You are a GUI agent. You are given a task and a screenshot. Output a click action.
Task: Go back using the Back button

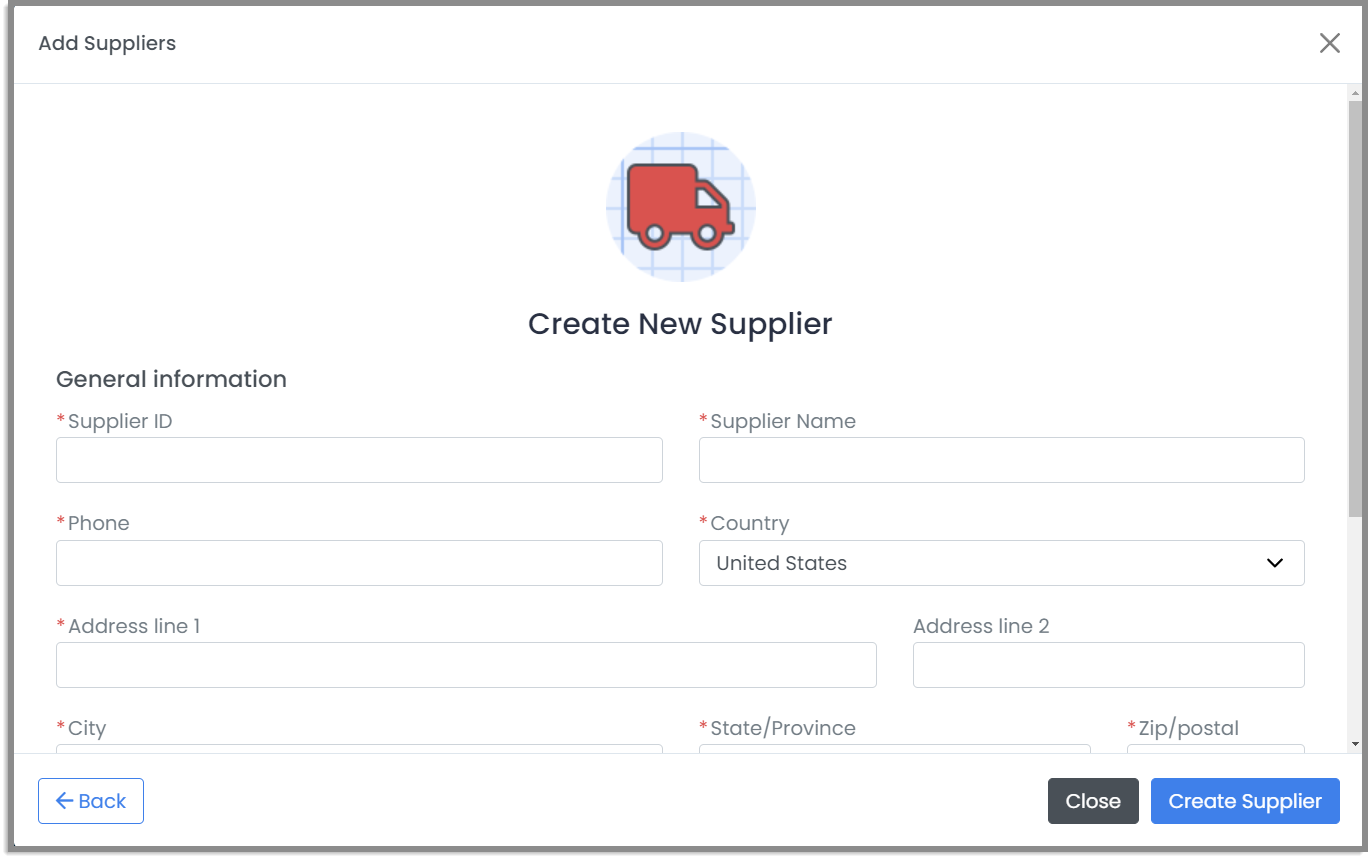pyautogui.click(x=91, y=801)
